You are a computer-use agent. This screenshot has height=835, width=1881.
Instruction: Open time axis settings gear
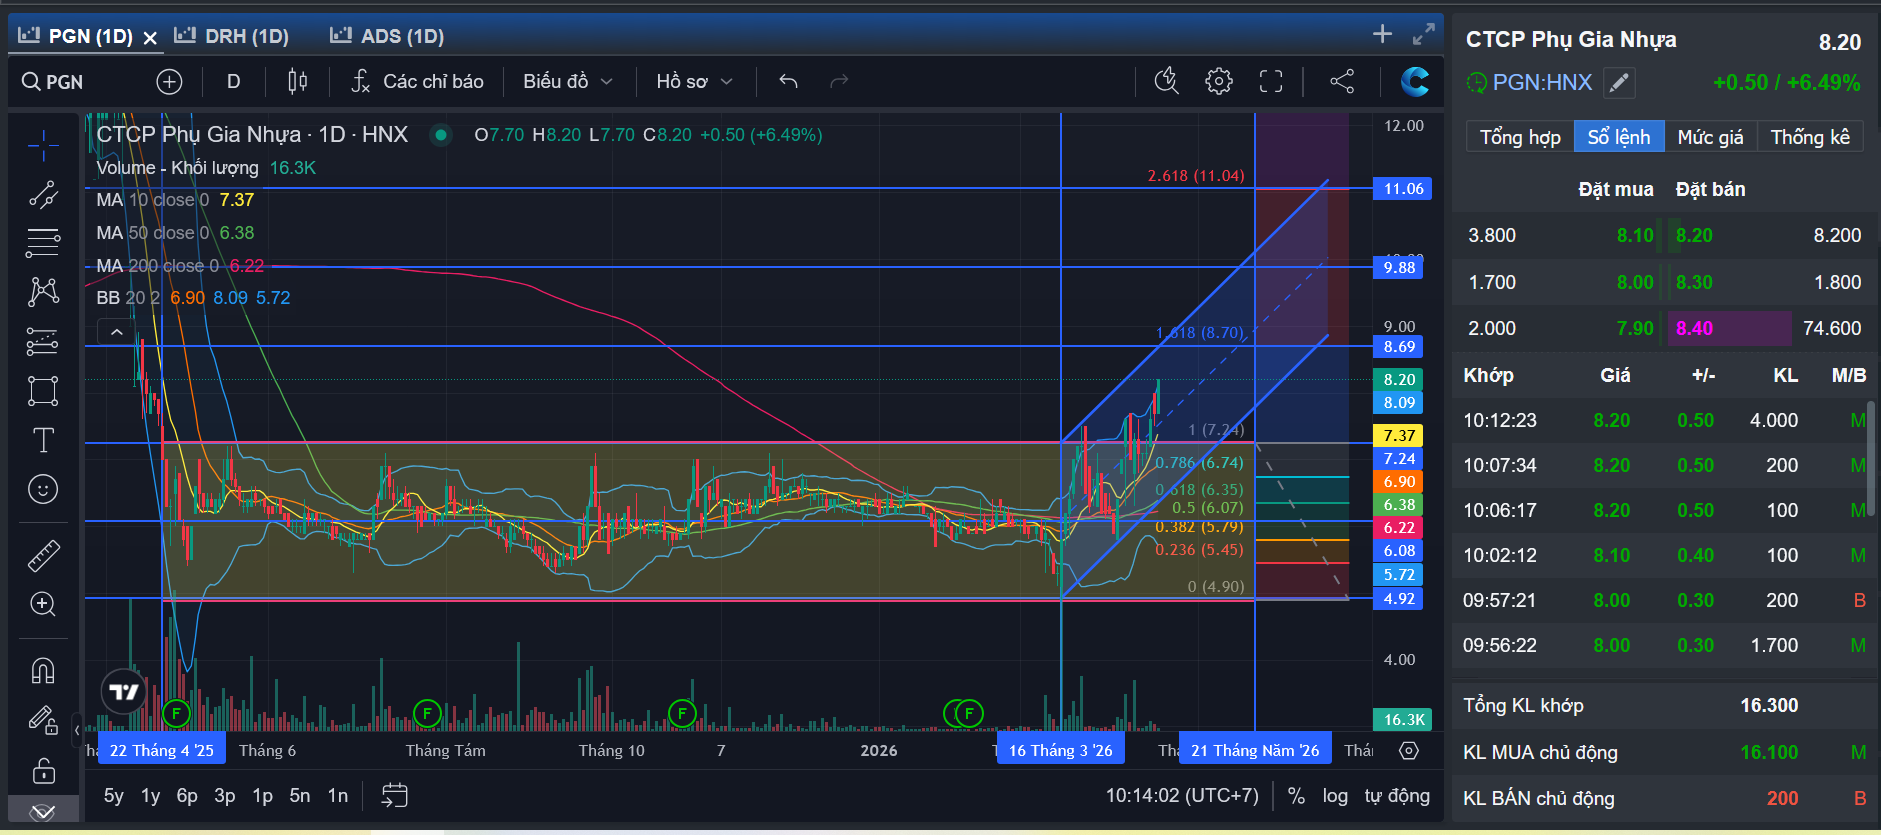click(1409, 750)
